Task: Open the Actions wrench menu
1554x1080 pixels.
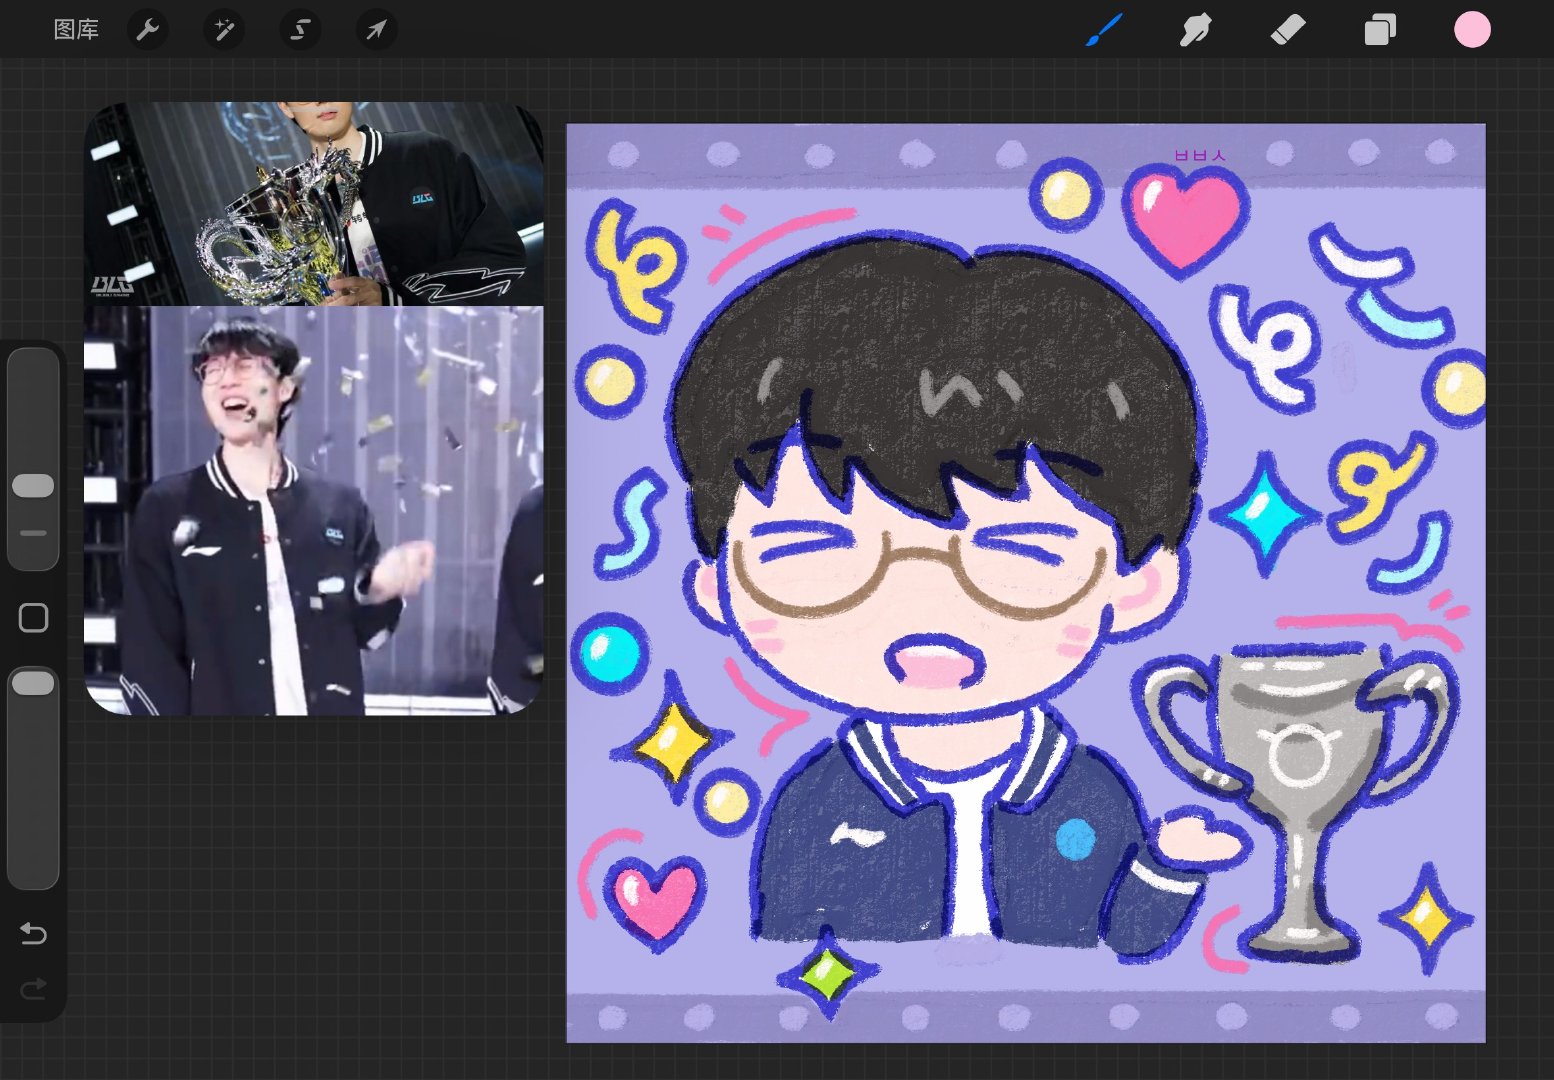Action: pyautogui.click(x=148, y=30)
